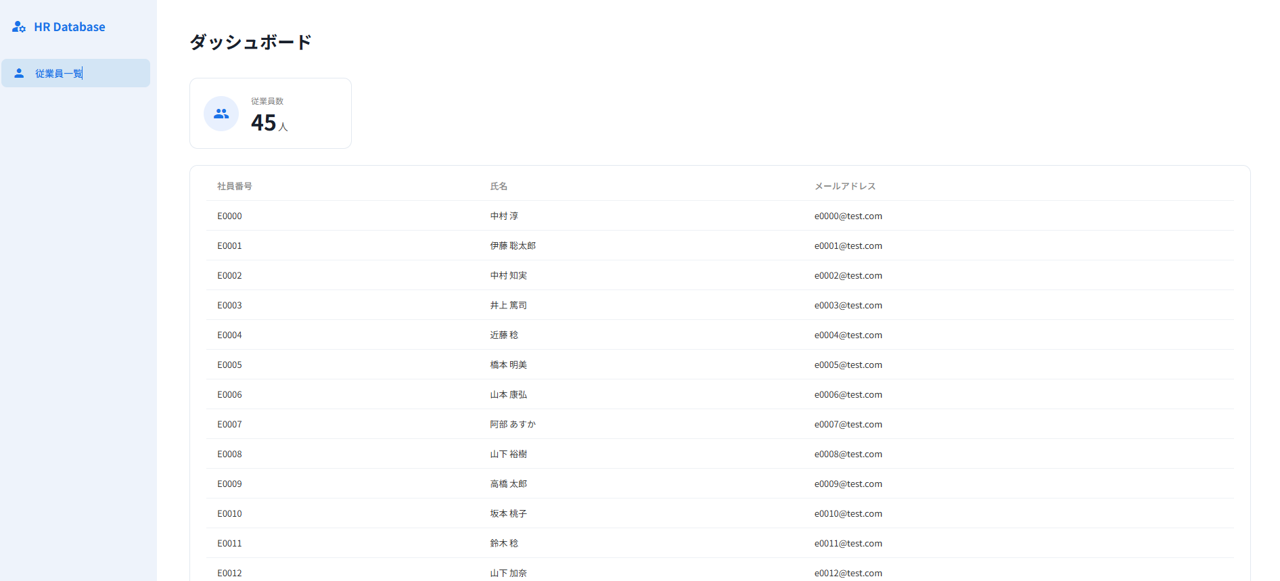Open the 従業員一覧 sidebar menu item

[76, 73]
